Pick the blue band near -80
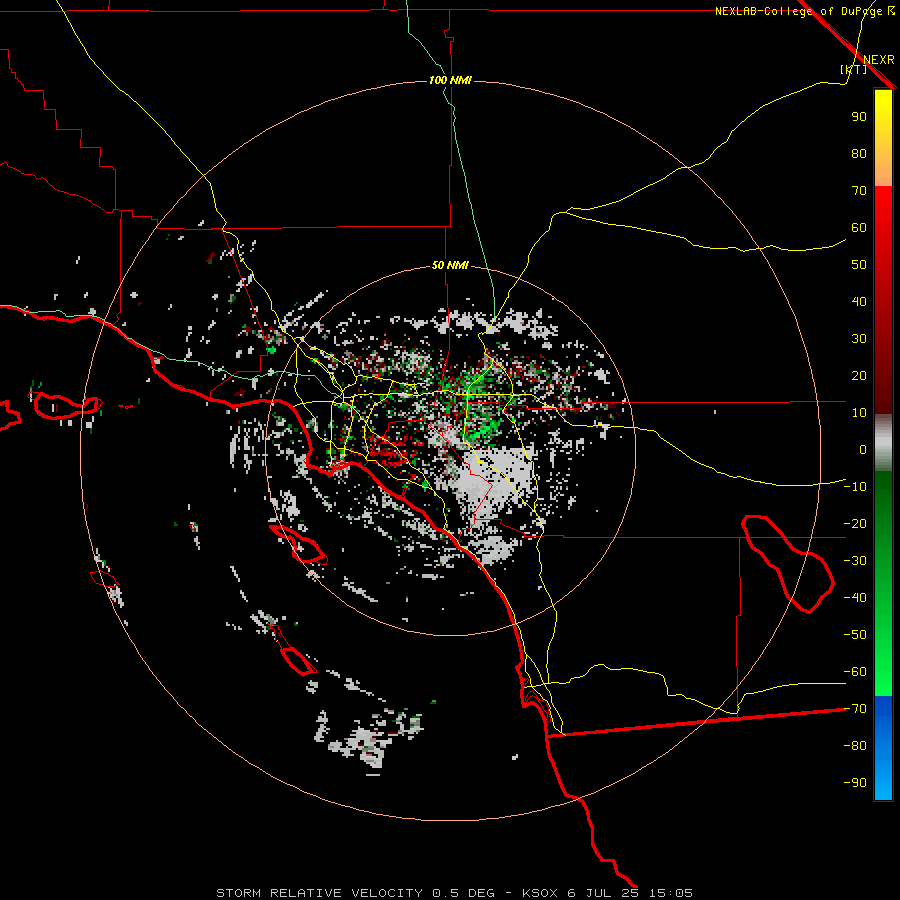The image size is (900, 900). coord(883,746)
